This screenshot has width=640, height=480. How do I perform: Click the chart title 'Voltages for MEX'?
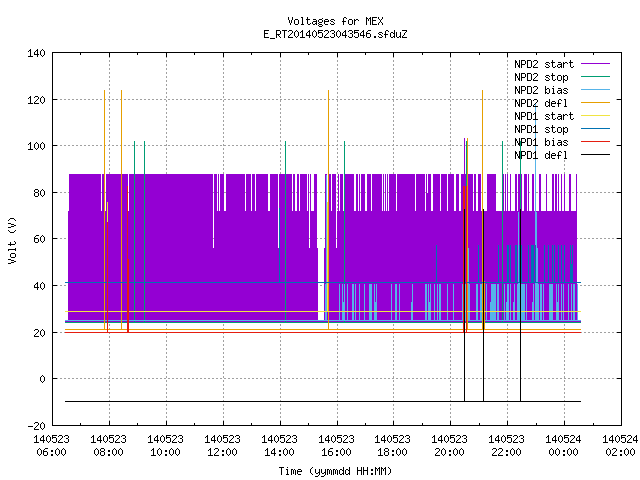click(335, 21)
